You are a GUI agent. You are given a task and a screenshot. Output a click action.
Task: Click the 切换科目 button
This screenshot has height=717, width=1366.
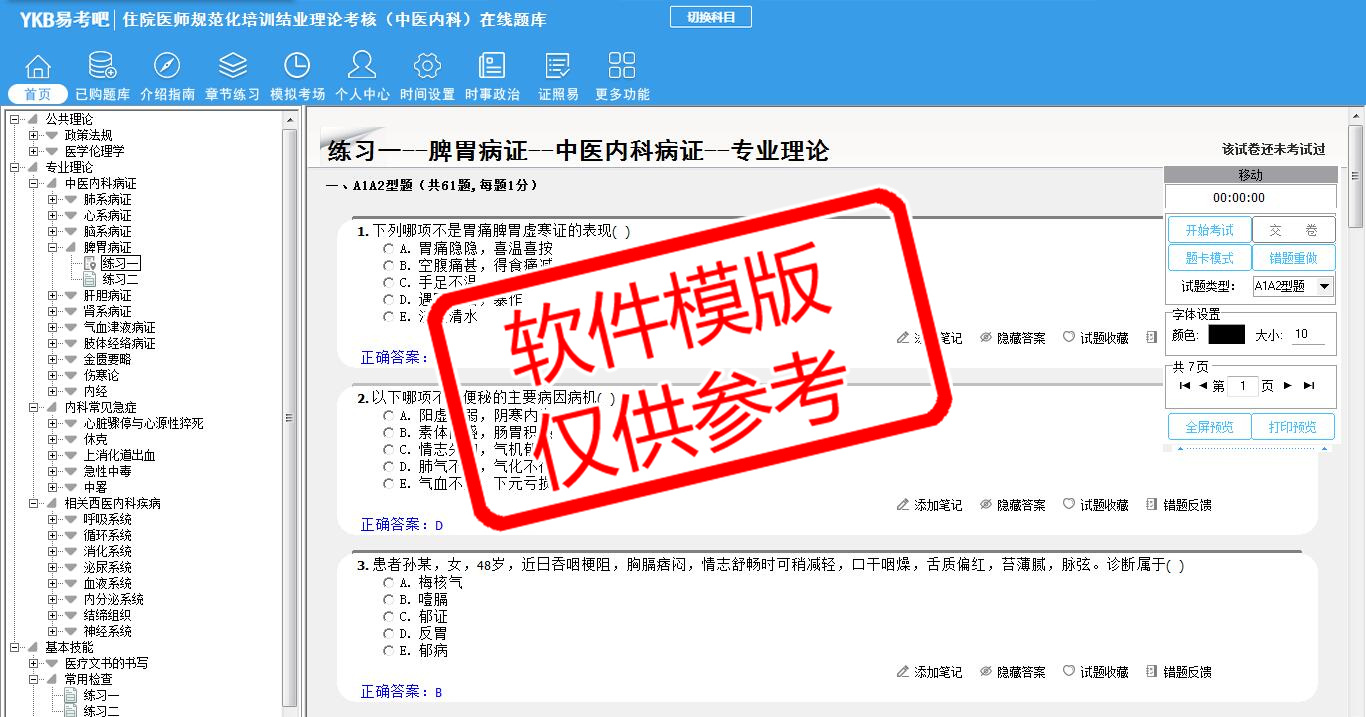pos(710,17)
